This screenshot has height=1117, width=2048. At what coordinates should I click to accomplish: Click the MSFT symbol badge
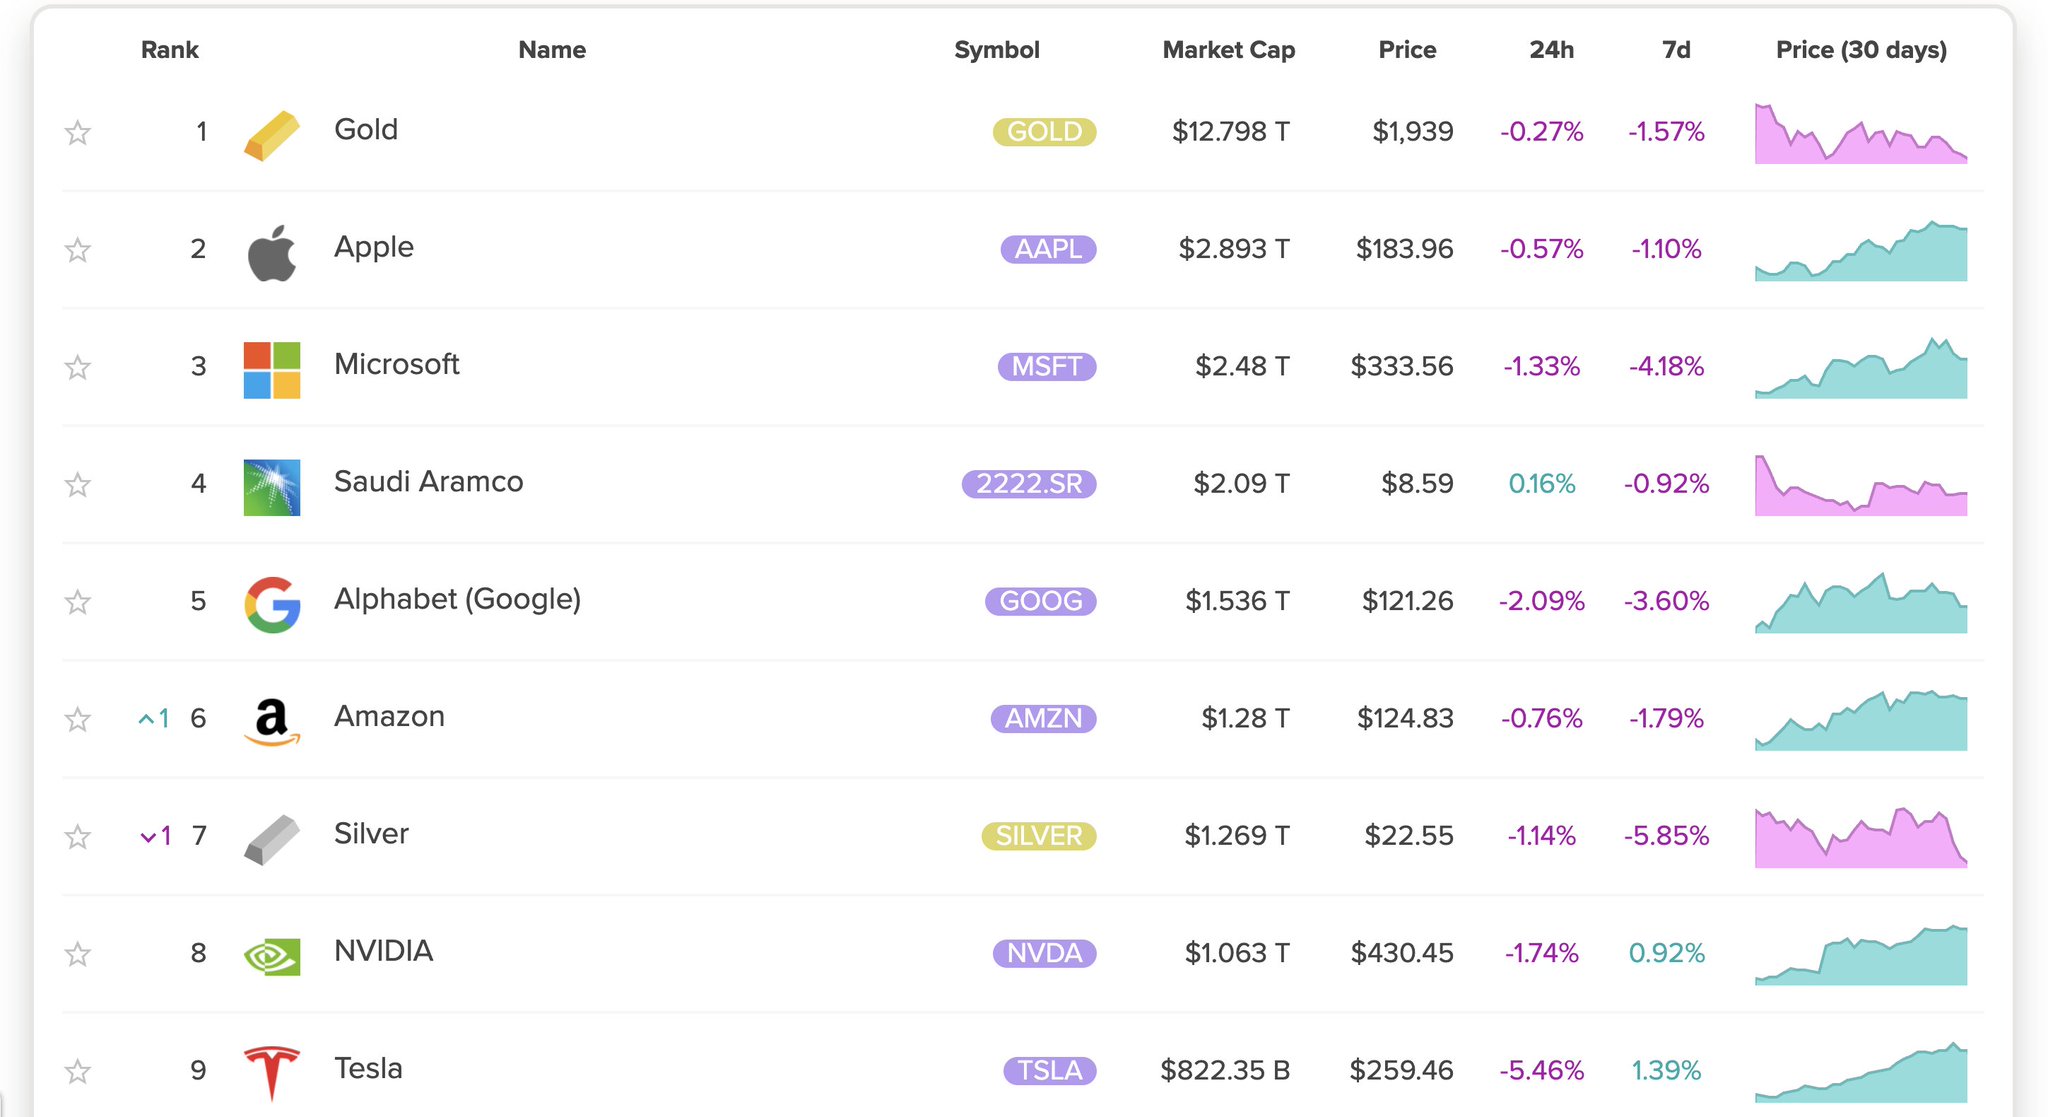point(1047,367)
